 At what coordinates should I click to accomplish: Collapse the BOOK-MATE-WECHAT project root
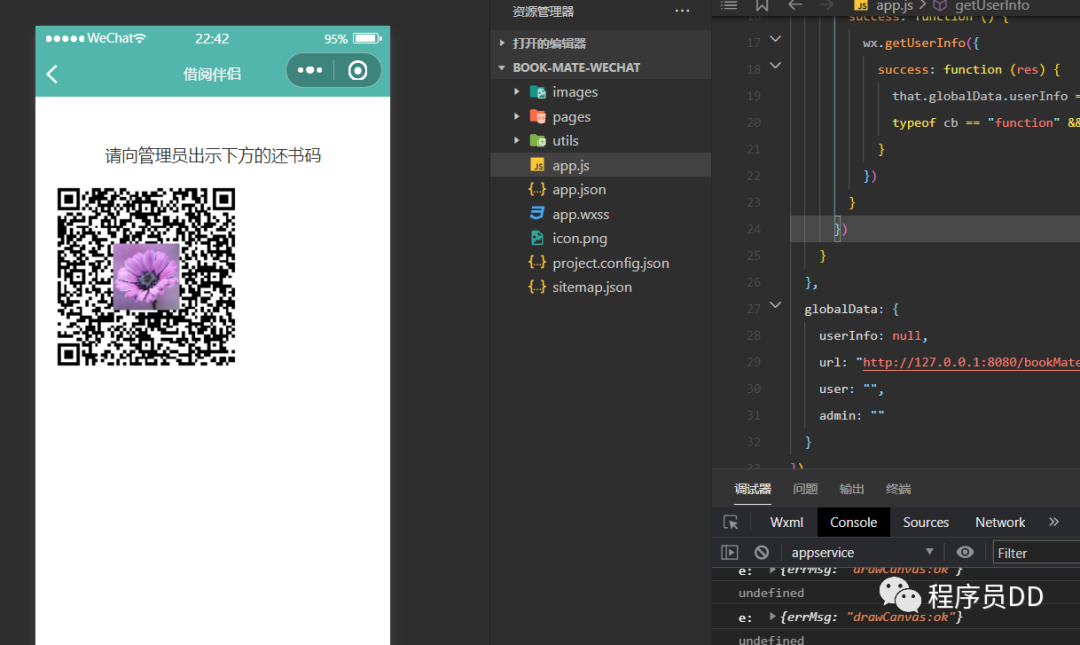601,68
